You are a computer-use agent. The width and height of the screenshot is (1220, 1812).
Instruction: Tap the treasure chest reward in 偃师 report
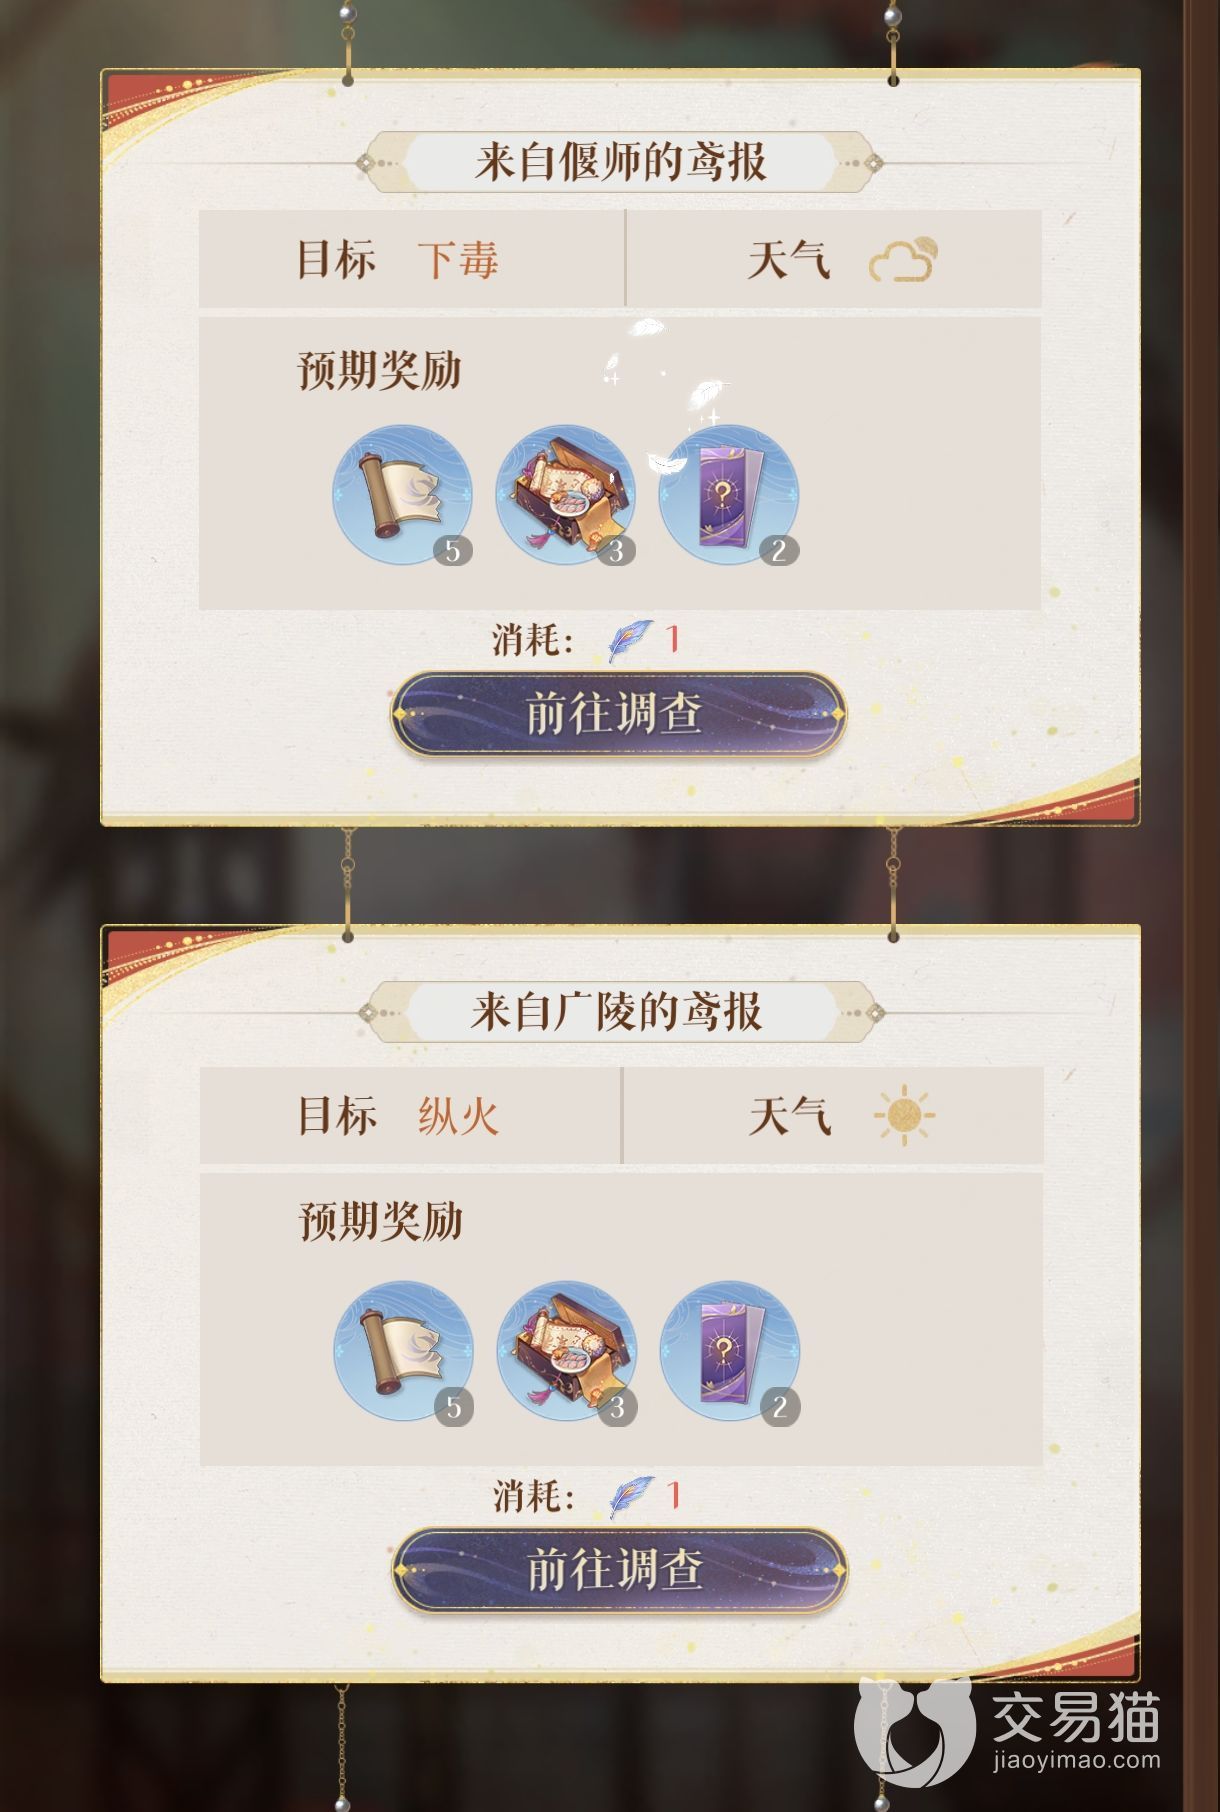566,496
